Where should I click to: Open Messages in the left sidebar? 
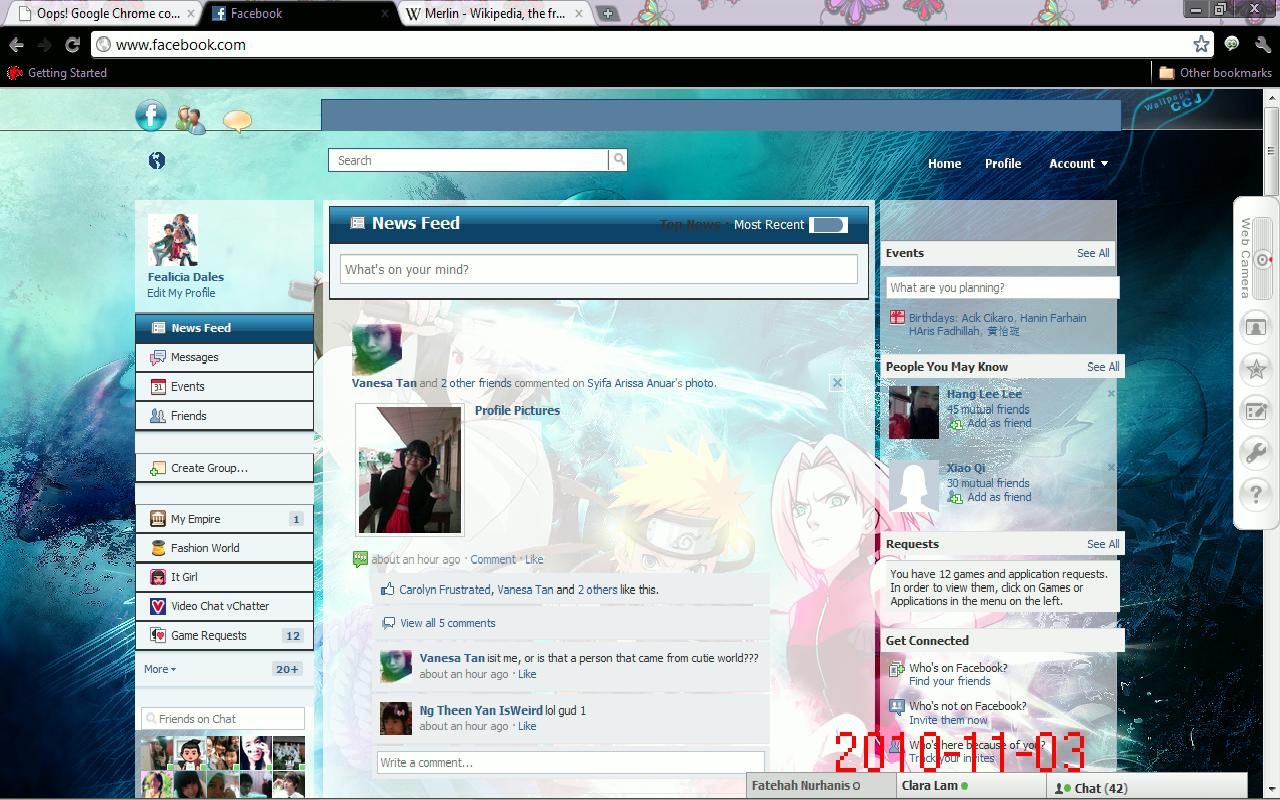(x=224, y=357)
